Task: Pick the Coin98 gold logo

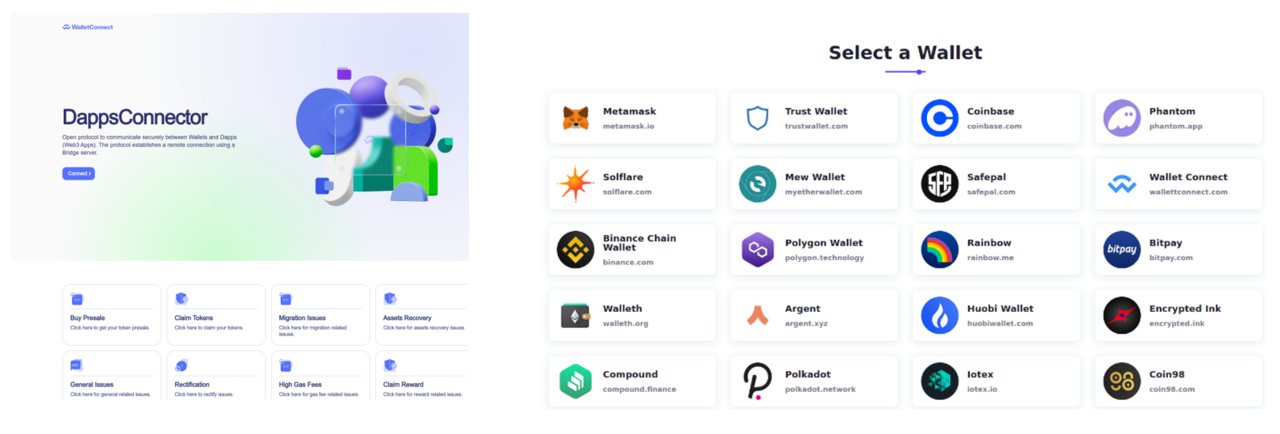Action: coord(1122,381)
